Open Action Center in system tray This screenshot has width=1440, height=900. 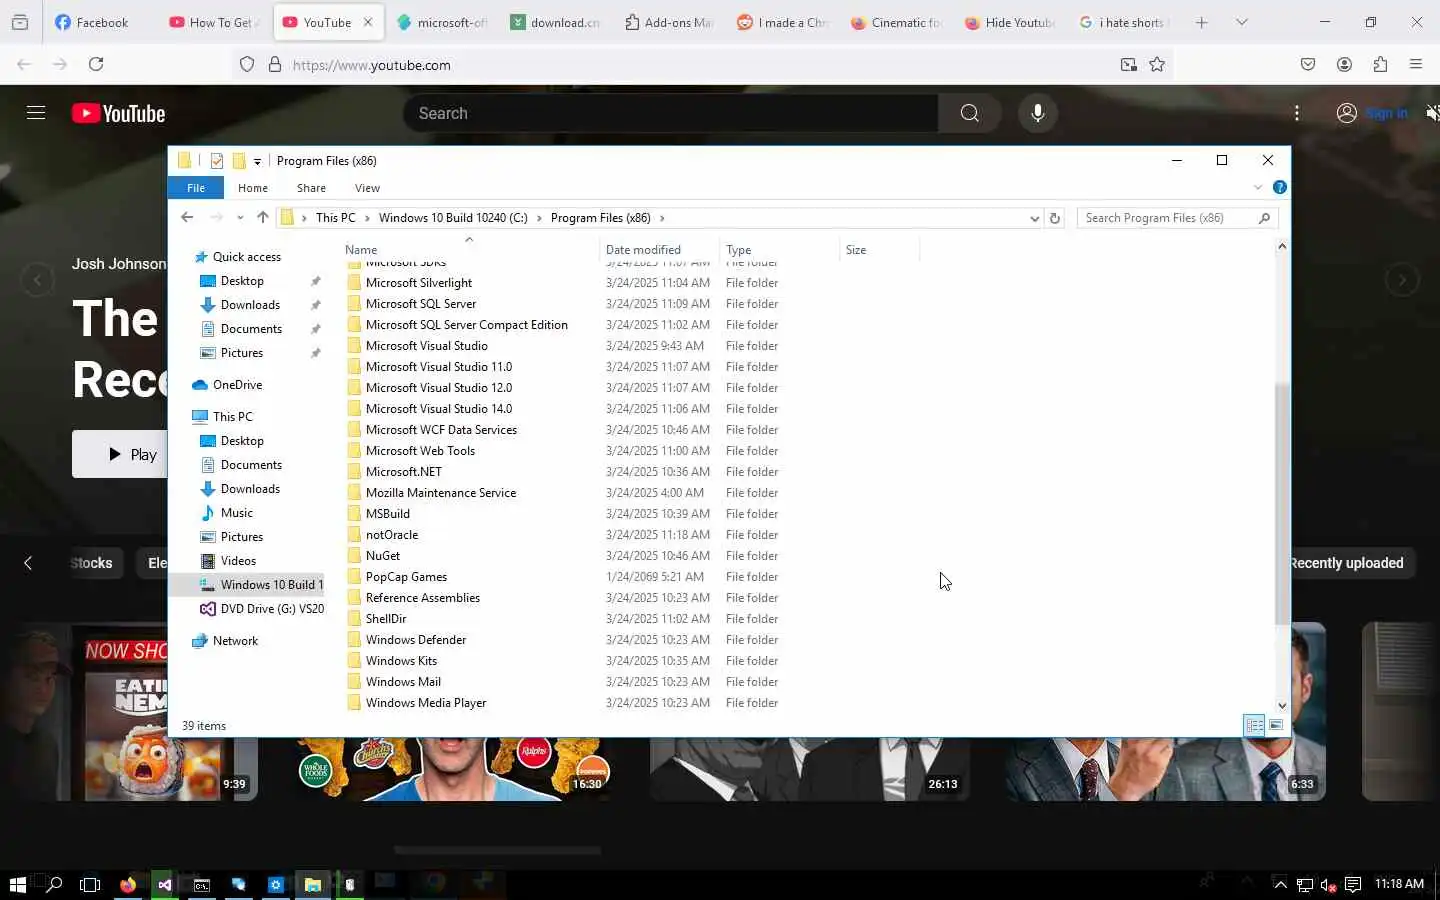(x=1353, y=884)
